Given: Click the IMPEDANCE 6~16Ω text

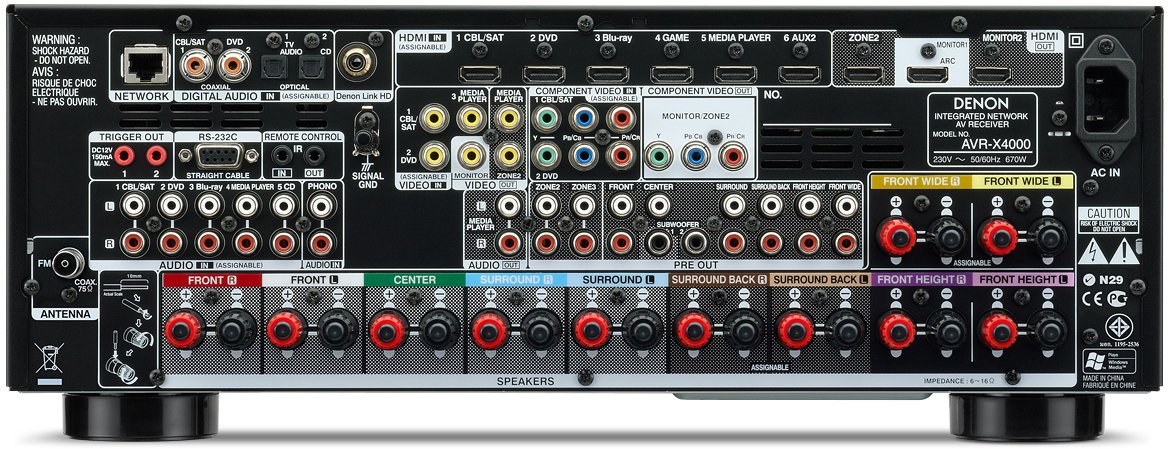Looking at the screenshot, I should [x=959, y=380].
